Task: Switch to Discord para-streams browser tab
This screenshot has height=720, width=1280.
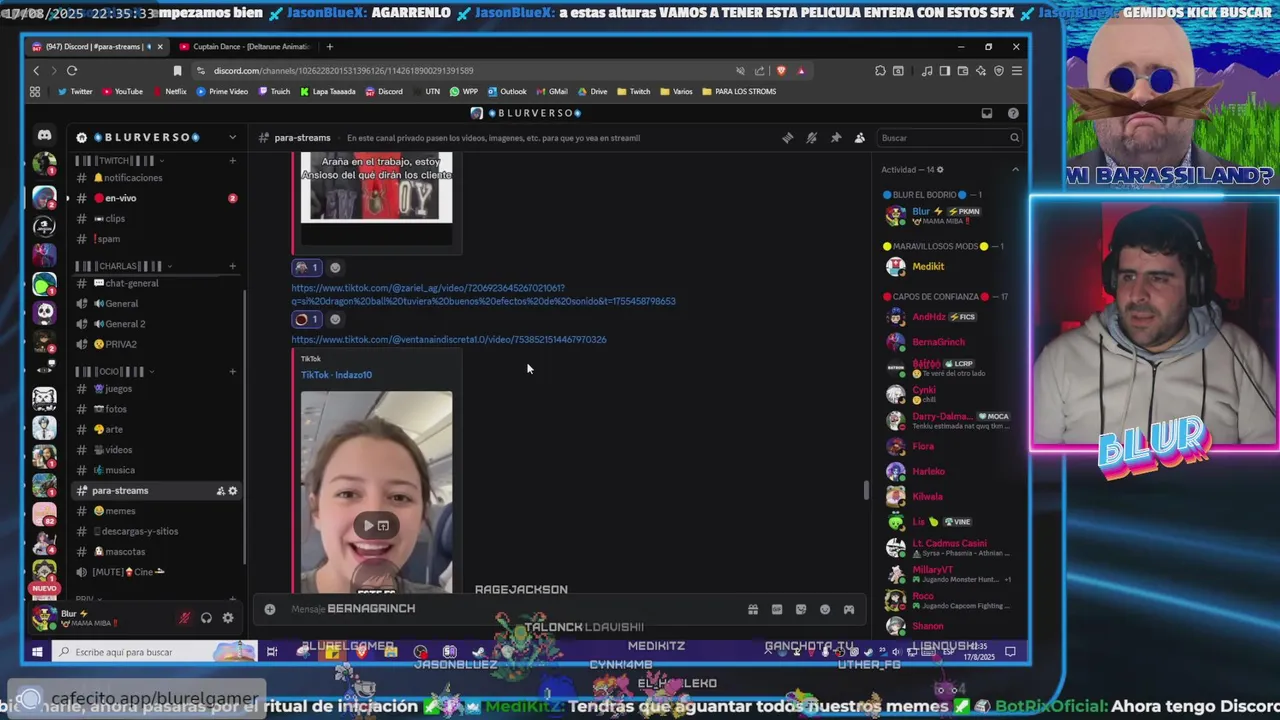Action: (x=97, y=47)
